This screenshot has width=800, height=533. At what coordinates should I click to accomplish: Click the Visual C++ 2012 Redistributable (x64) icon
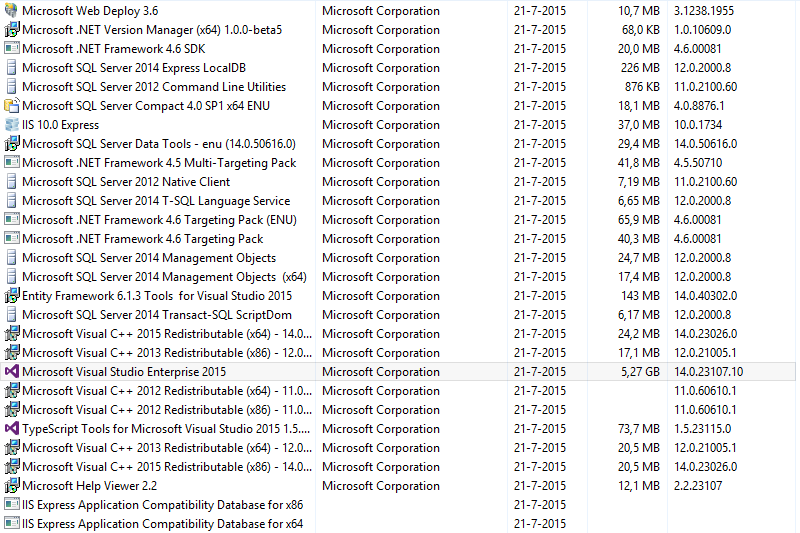[x=12, y=391]
